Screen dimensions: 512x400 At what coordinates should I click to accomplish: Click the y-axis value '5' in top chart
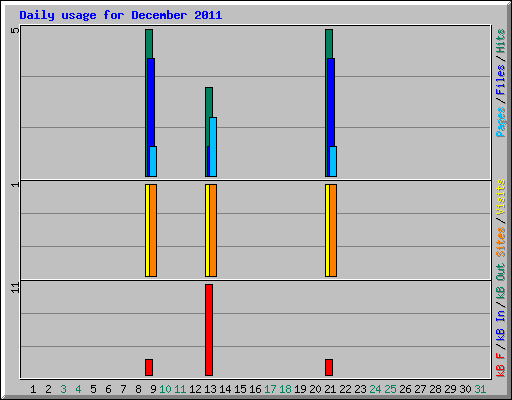point(15,30)
